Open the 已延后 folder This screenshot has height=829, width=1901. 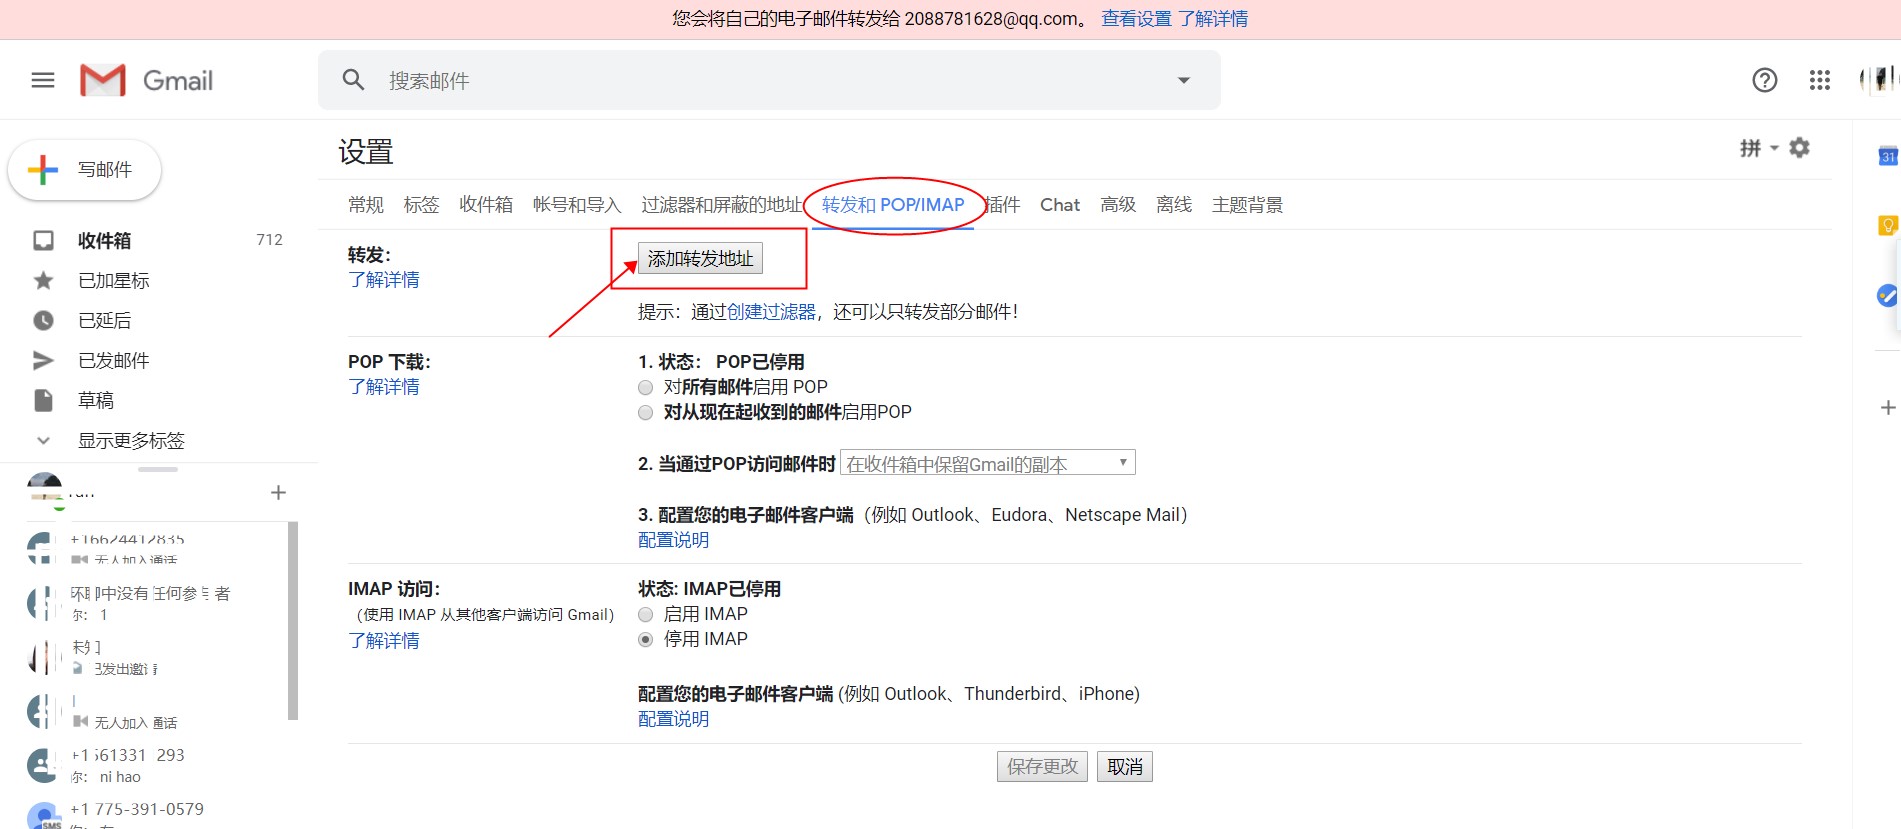(105, 321)
